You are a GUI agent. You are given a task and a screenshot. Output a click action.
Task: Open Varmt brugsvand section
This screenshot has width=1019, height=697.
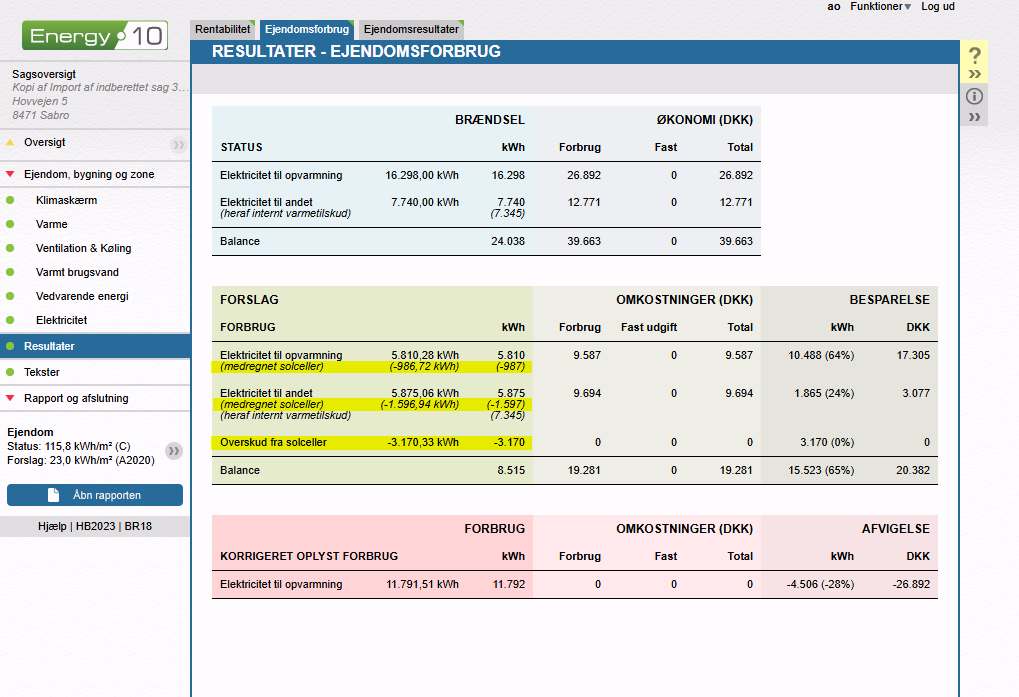pyautogui.click(x=77, y=272)
